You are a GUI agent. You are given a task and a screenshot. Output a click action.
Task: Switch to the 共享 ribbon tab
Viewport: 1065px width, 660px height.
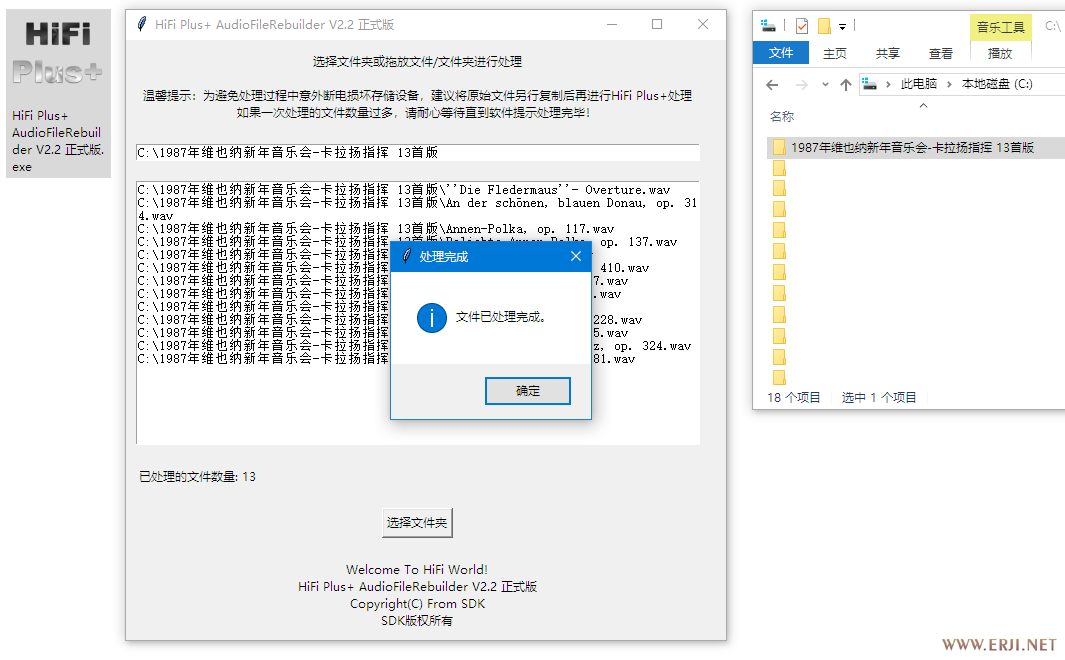[887, 53]
